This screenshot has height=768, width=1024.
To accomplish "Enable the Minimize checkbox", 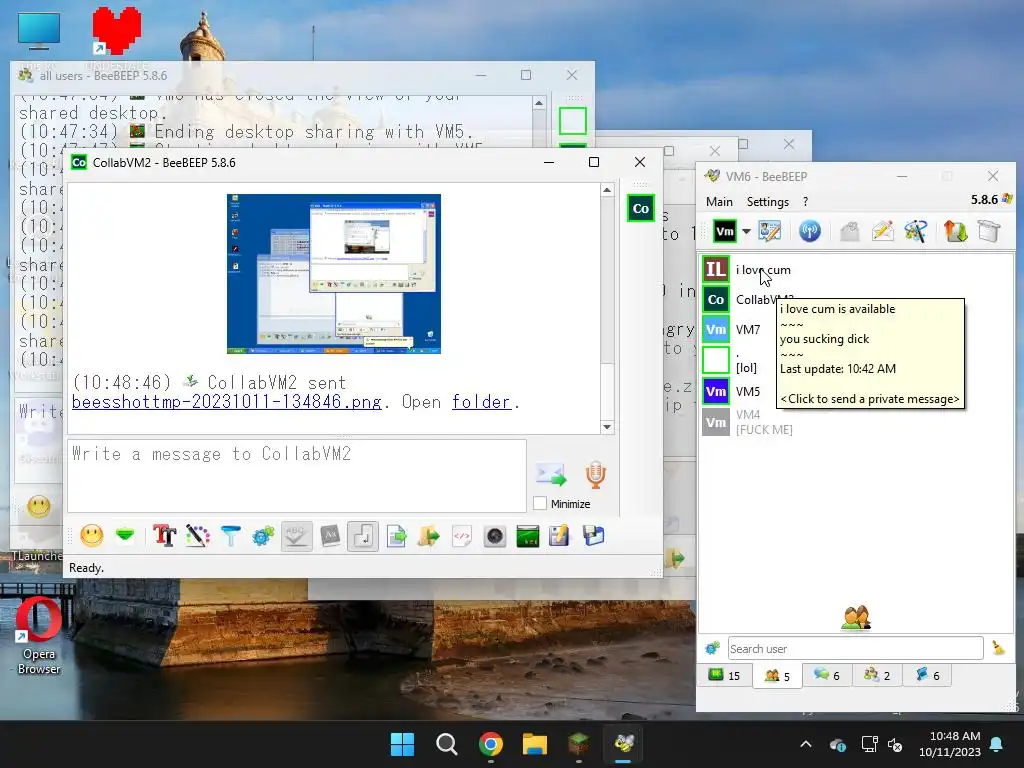I will tap(539, 504).
